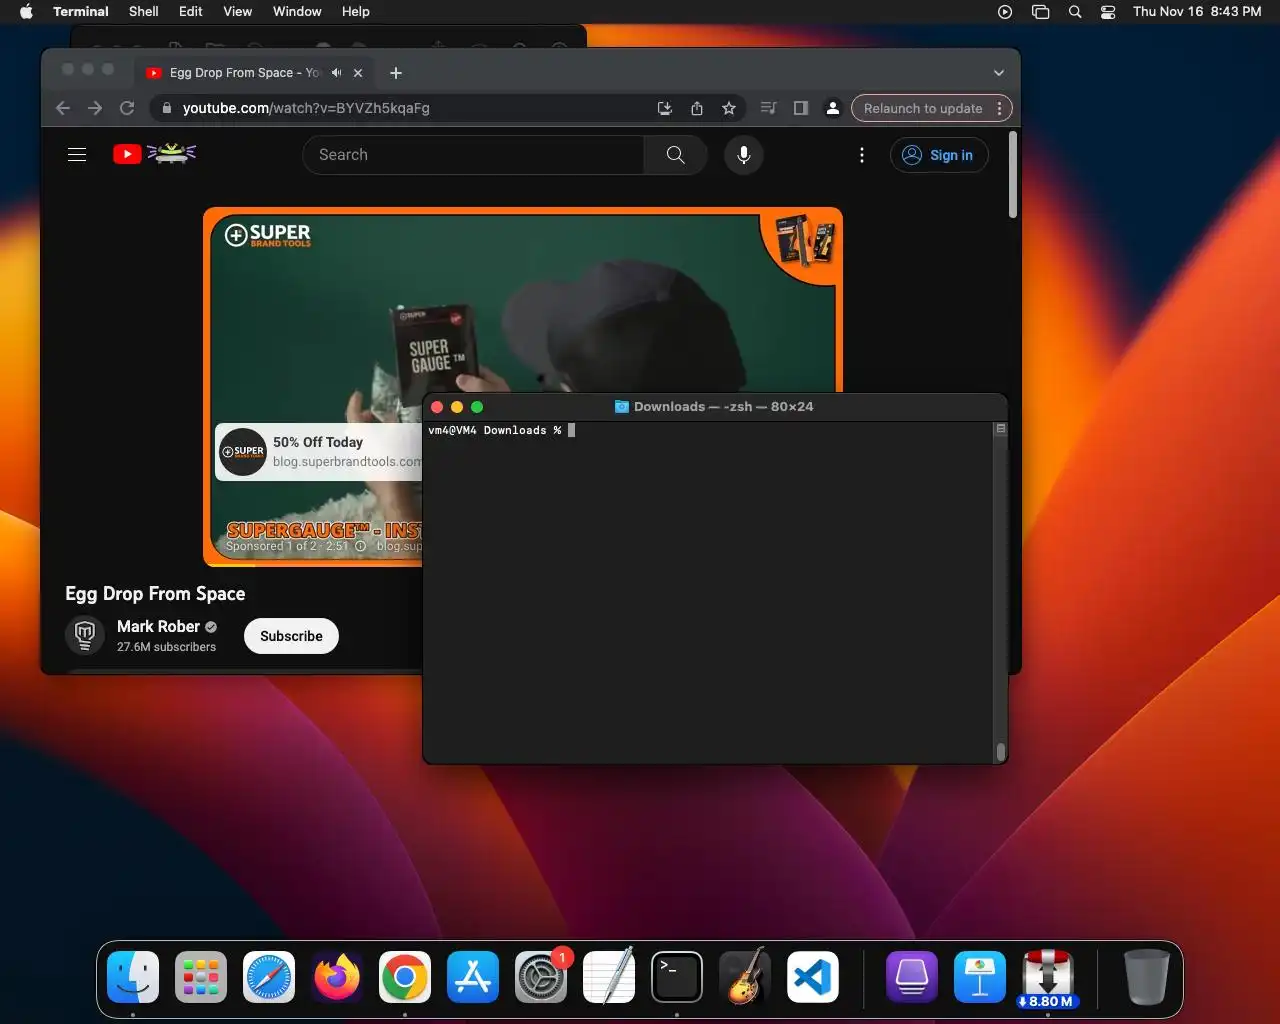Install app icon in address bar

(x=665, y=108)
